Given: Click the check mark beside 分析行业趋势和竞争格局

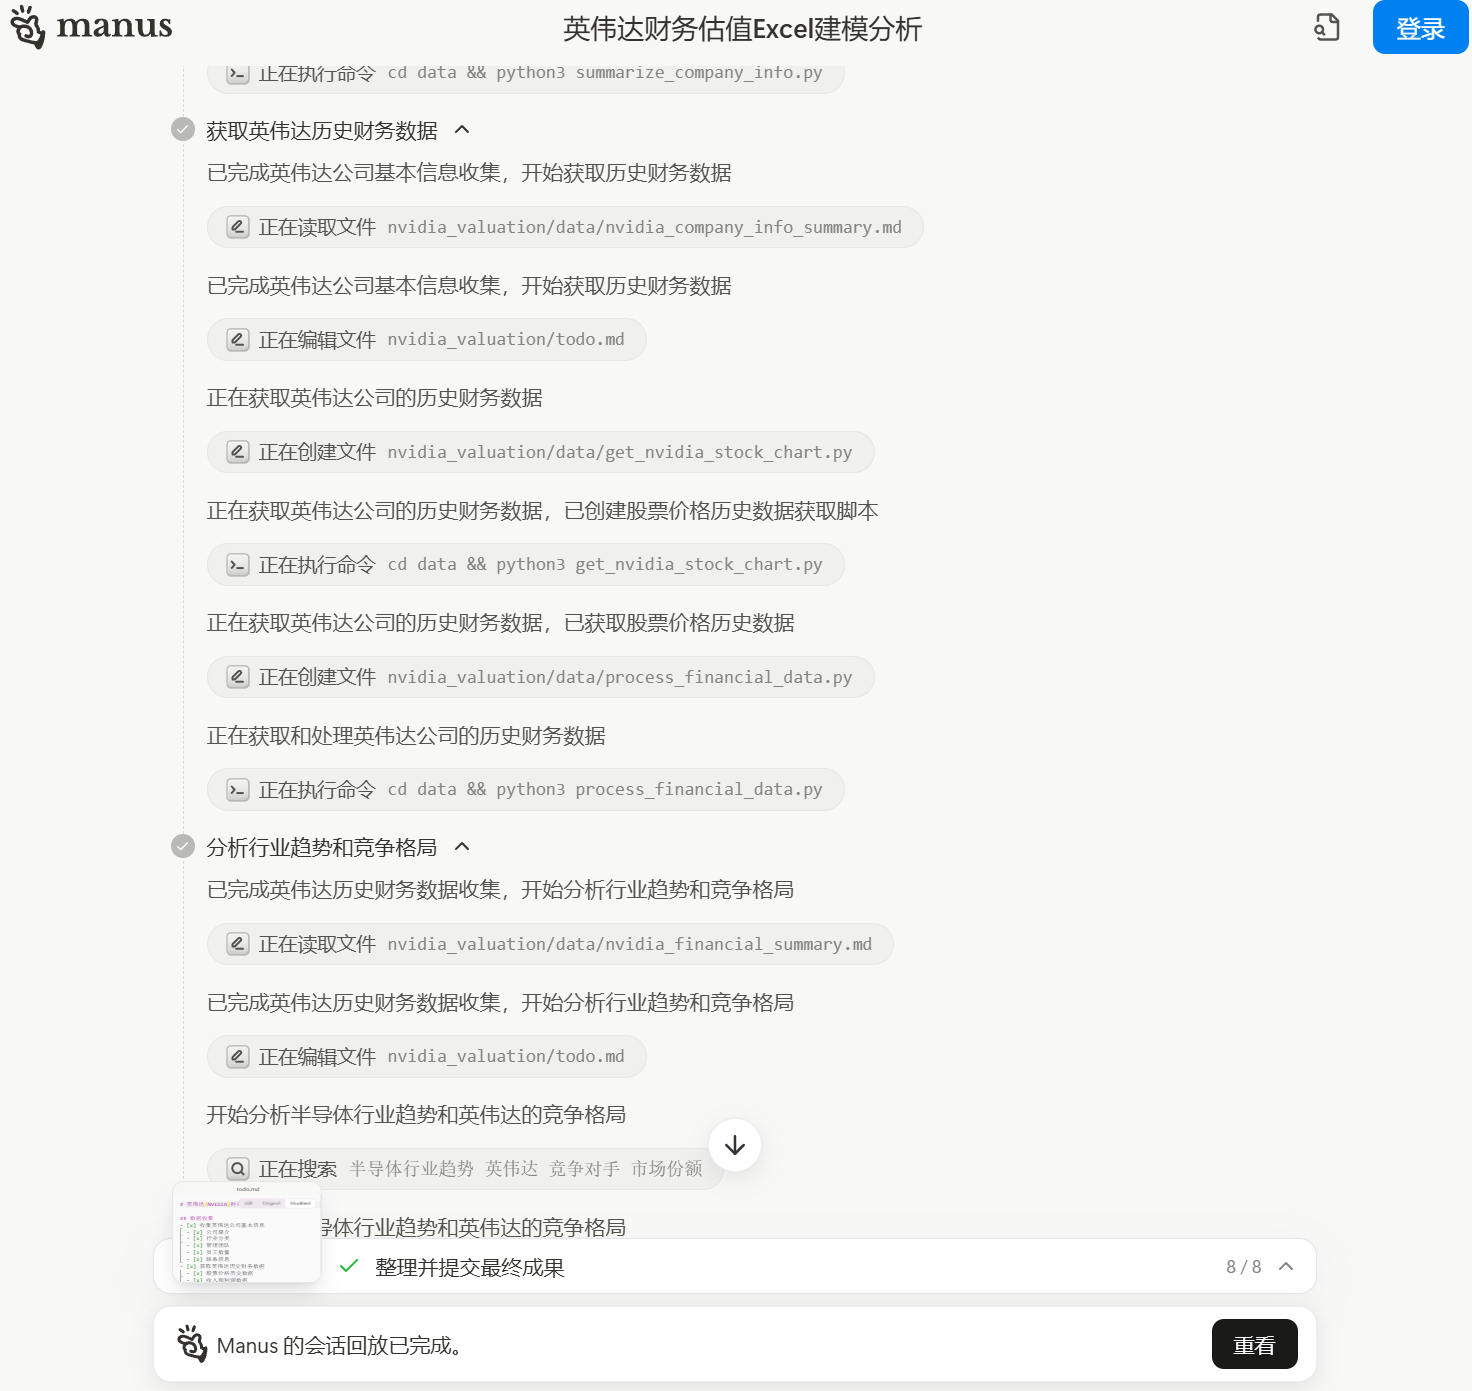Looking at the screenshot, I should [183, 846].
